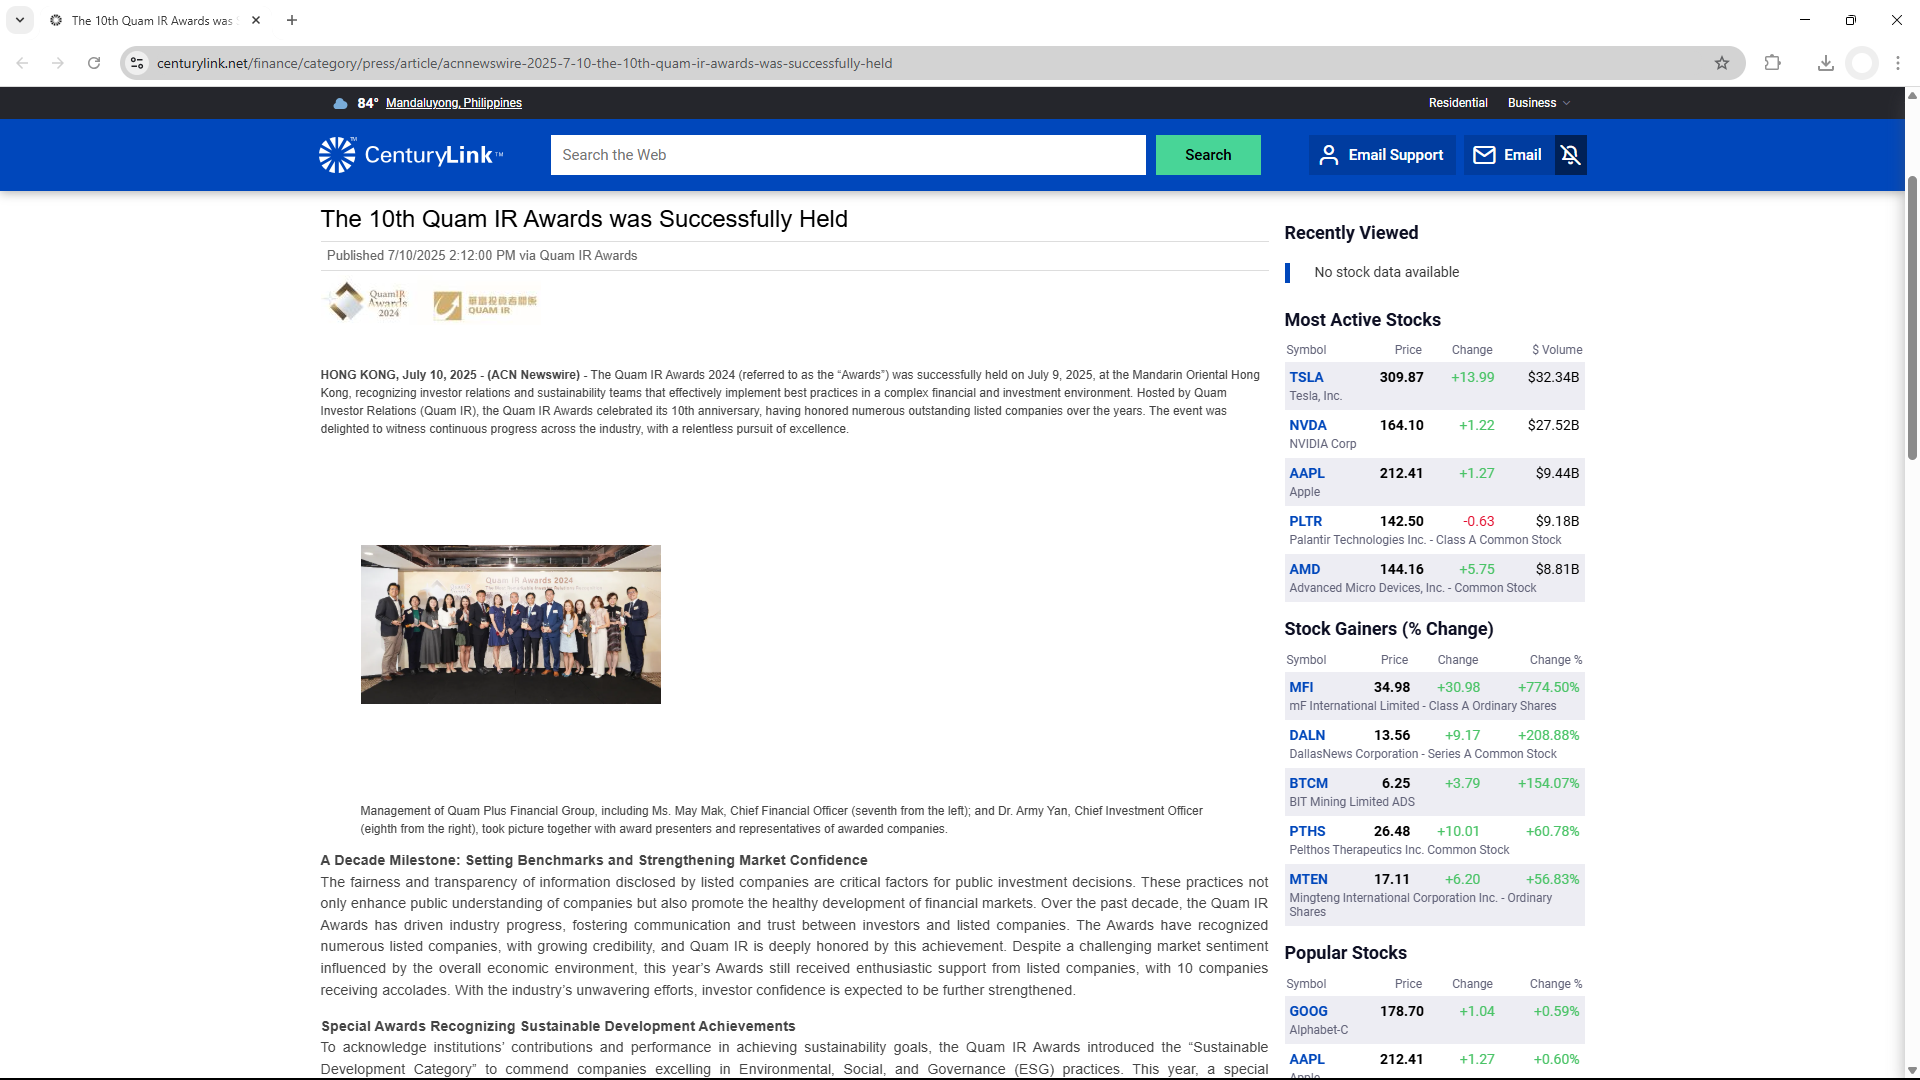Click the cloud weather icon
Viewport: 1920px width, 1080px height.
[341, 103]
